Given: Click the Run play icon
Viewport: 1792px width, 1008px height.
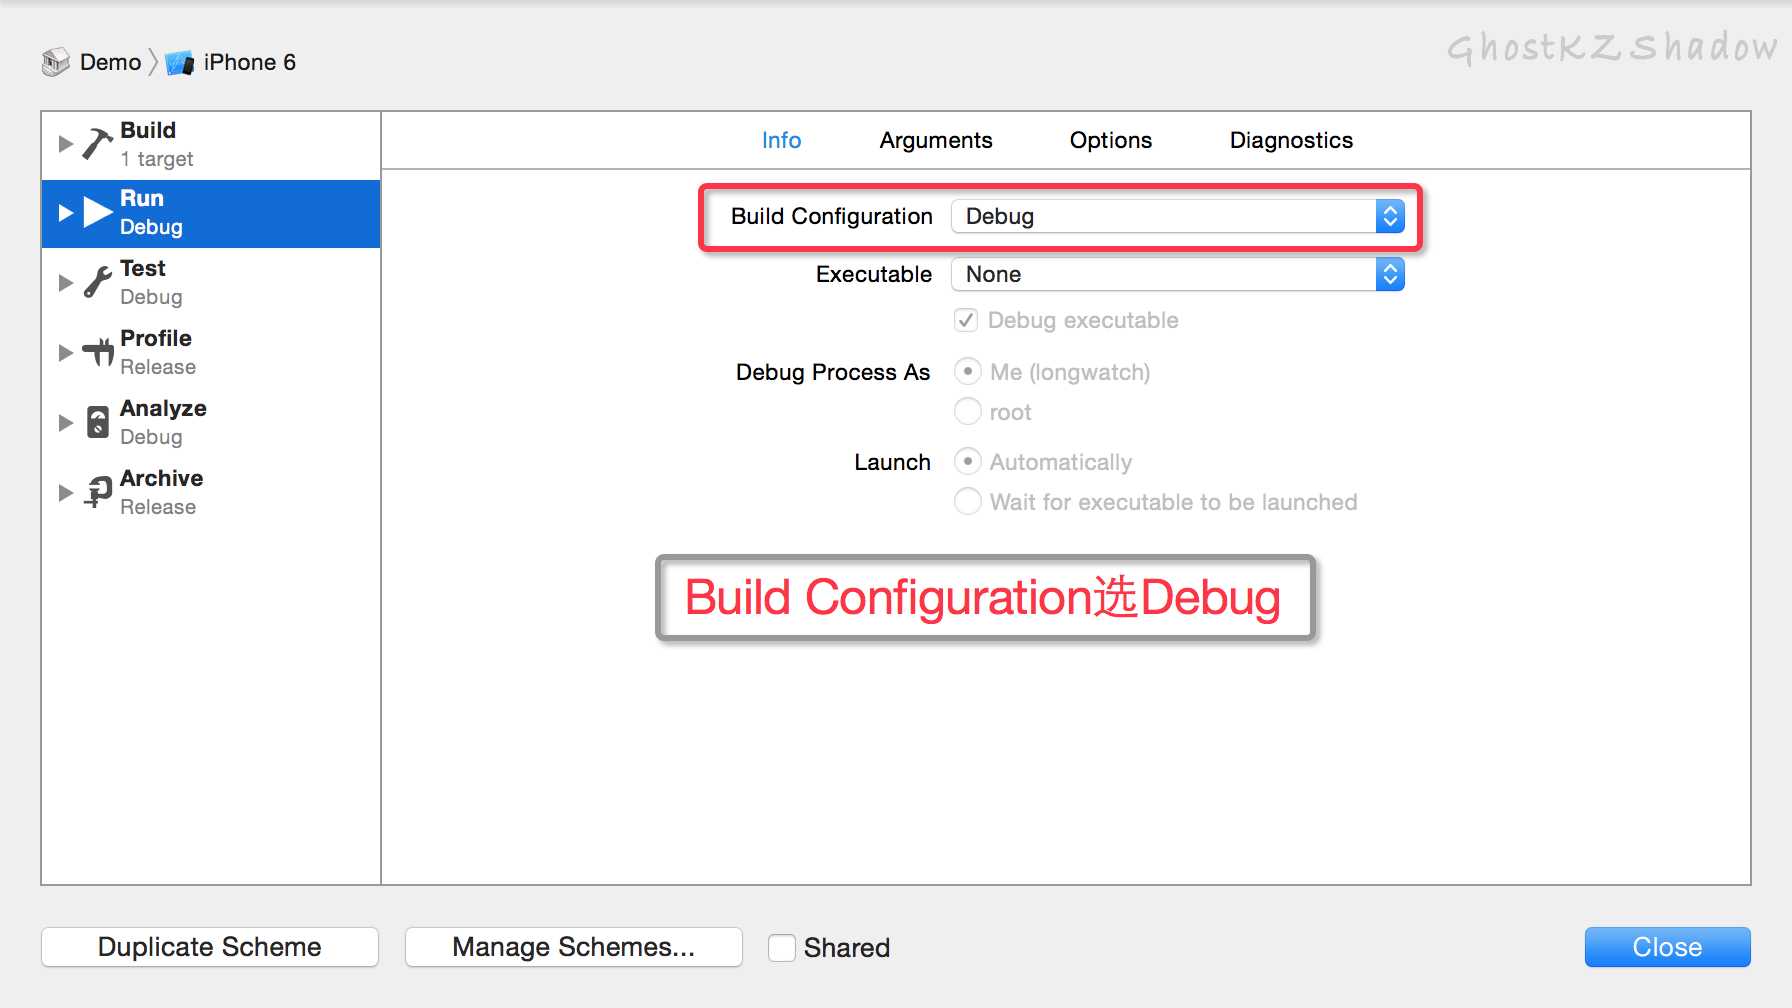Looking at the screenshot, I should click(x=97, y=212).
